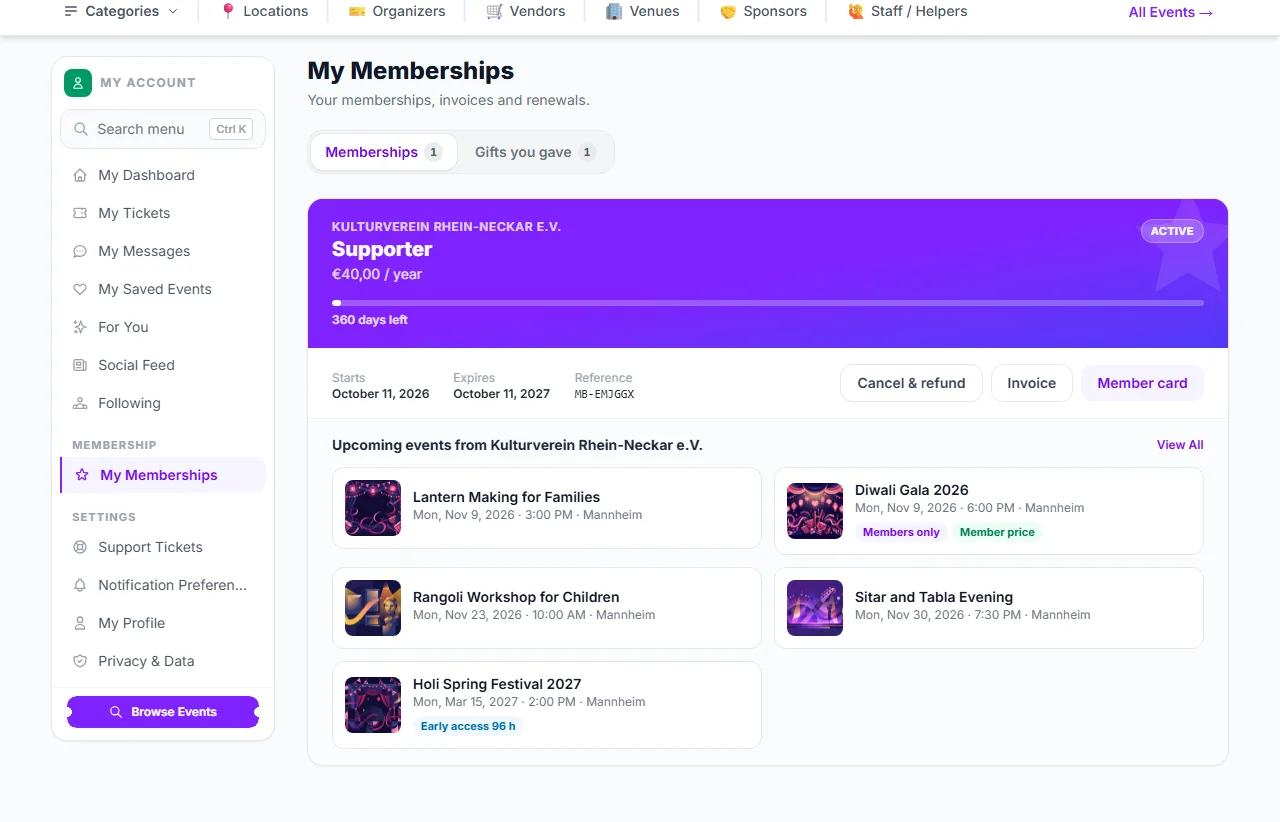Expand the Categories dropdown
Screen dimensions: 1280x822
(x=121, y=11)
